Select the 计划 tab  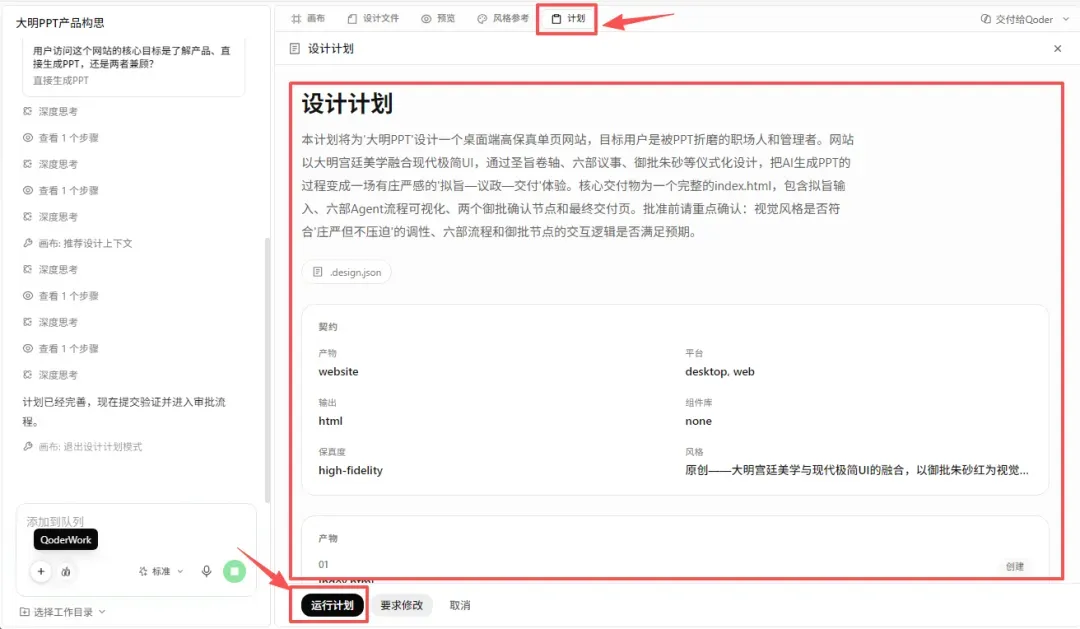coord(568,19)
